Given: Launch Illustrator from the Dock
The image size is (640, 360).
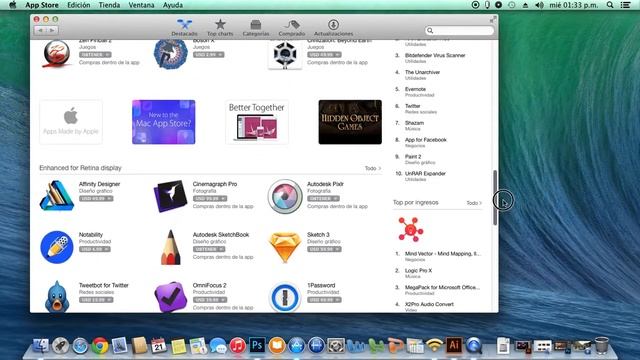Looking at the screenshot, I should [x=454, y=346].
